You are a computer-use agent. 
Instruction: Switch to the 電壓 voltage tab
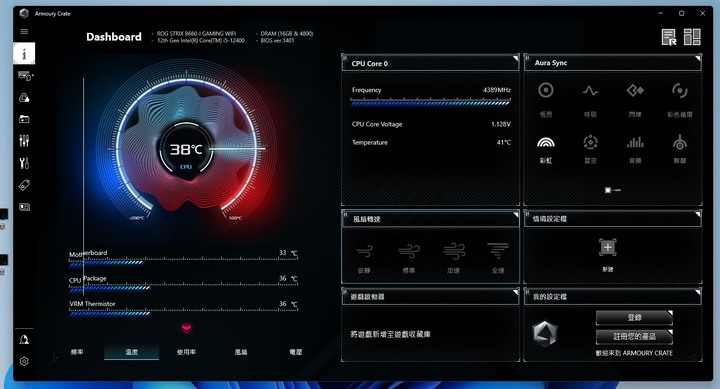pos(296,352)
